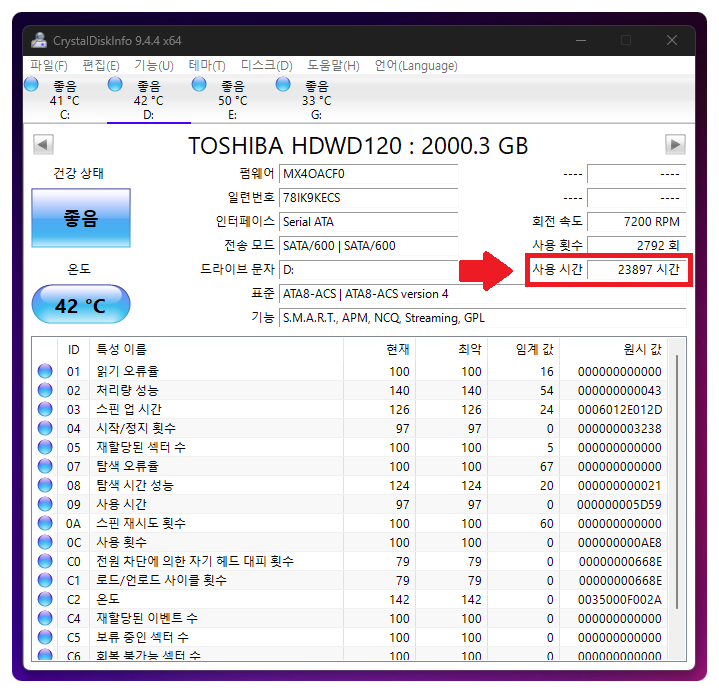
Task: Click status dot of row 09 사용 시간
Action: (45, 504)
